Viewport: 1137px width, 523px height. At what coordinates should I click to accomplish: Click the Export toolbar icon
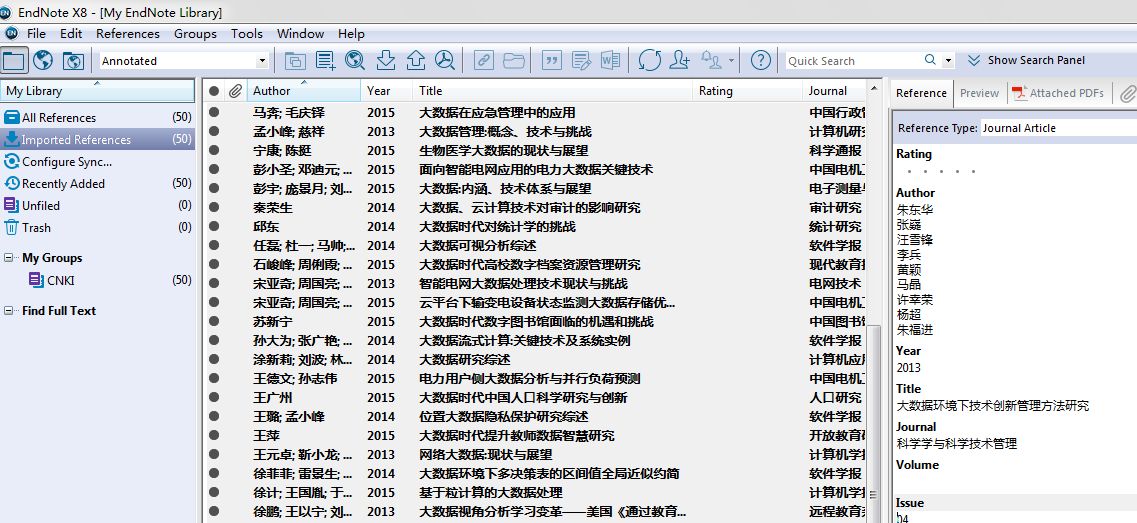pos(415,60)
